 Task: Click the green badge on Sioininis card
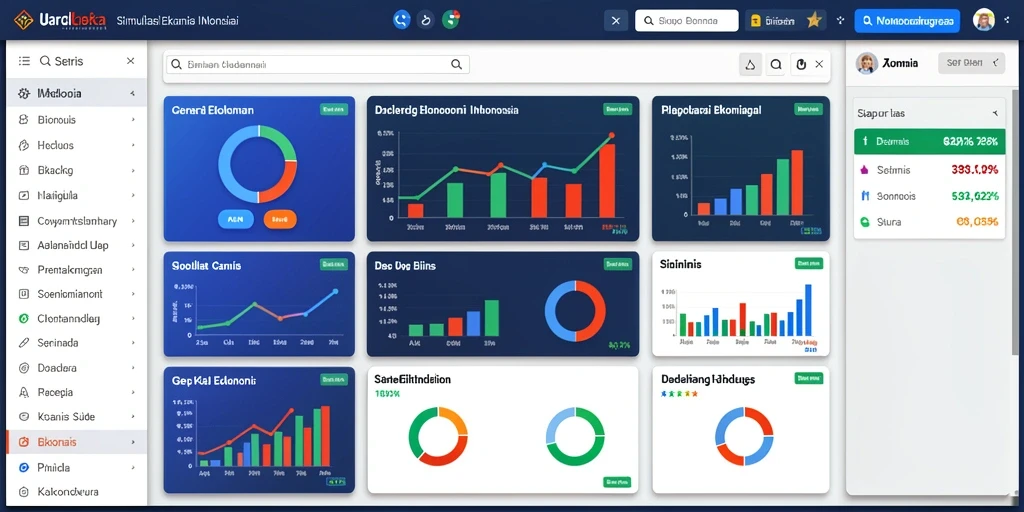tap(808, 263)
